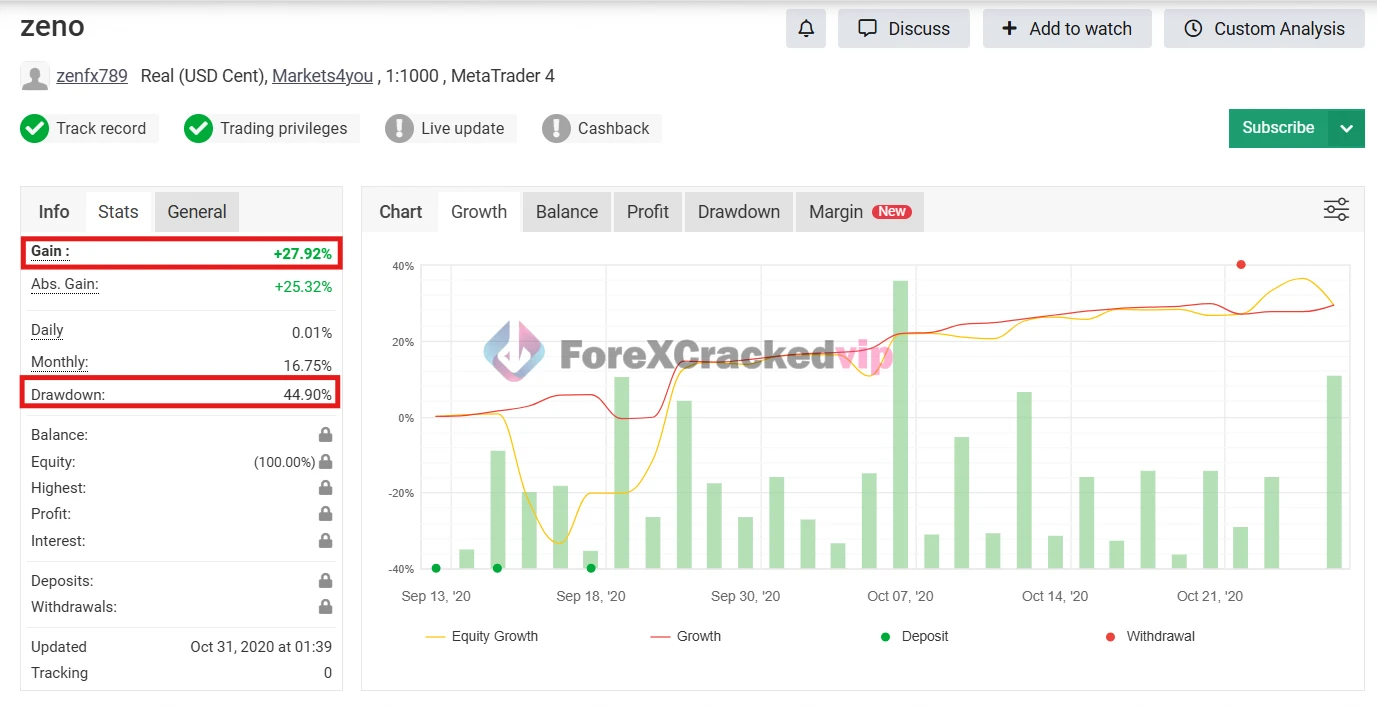Open the Markets4you broker link

coord(322,76)
